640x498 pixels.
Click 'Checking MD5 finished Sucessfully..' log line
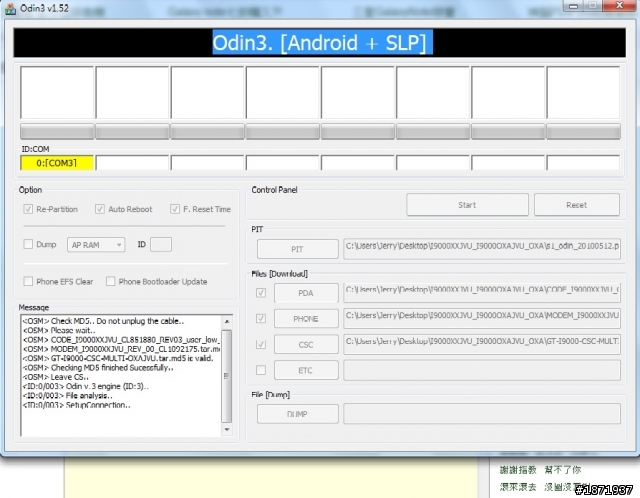[98, 368]
